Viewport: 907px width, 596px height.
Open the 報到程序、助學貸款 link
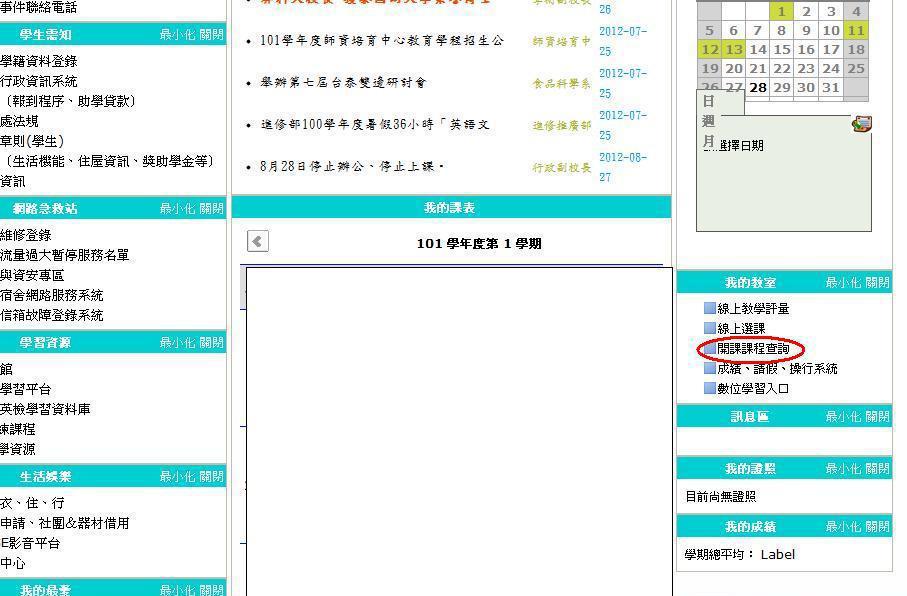pos(71,101)
